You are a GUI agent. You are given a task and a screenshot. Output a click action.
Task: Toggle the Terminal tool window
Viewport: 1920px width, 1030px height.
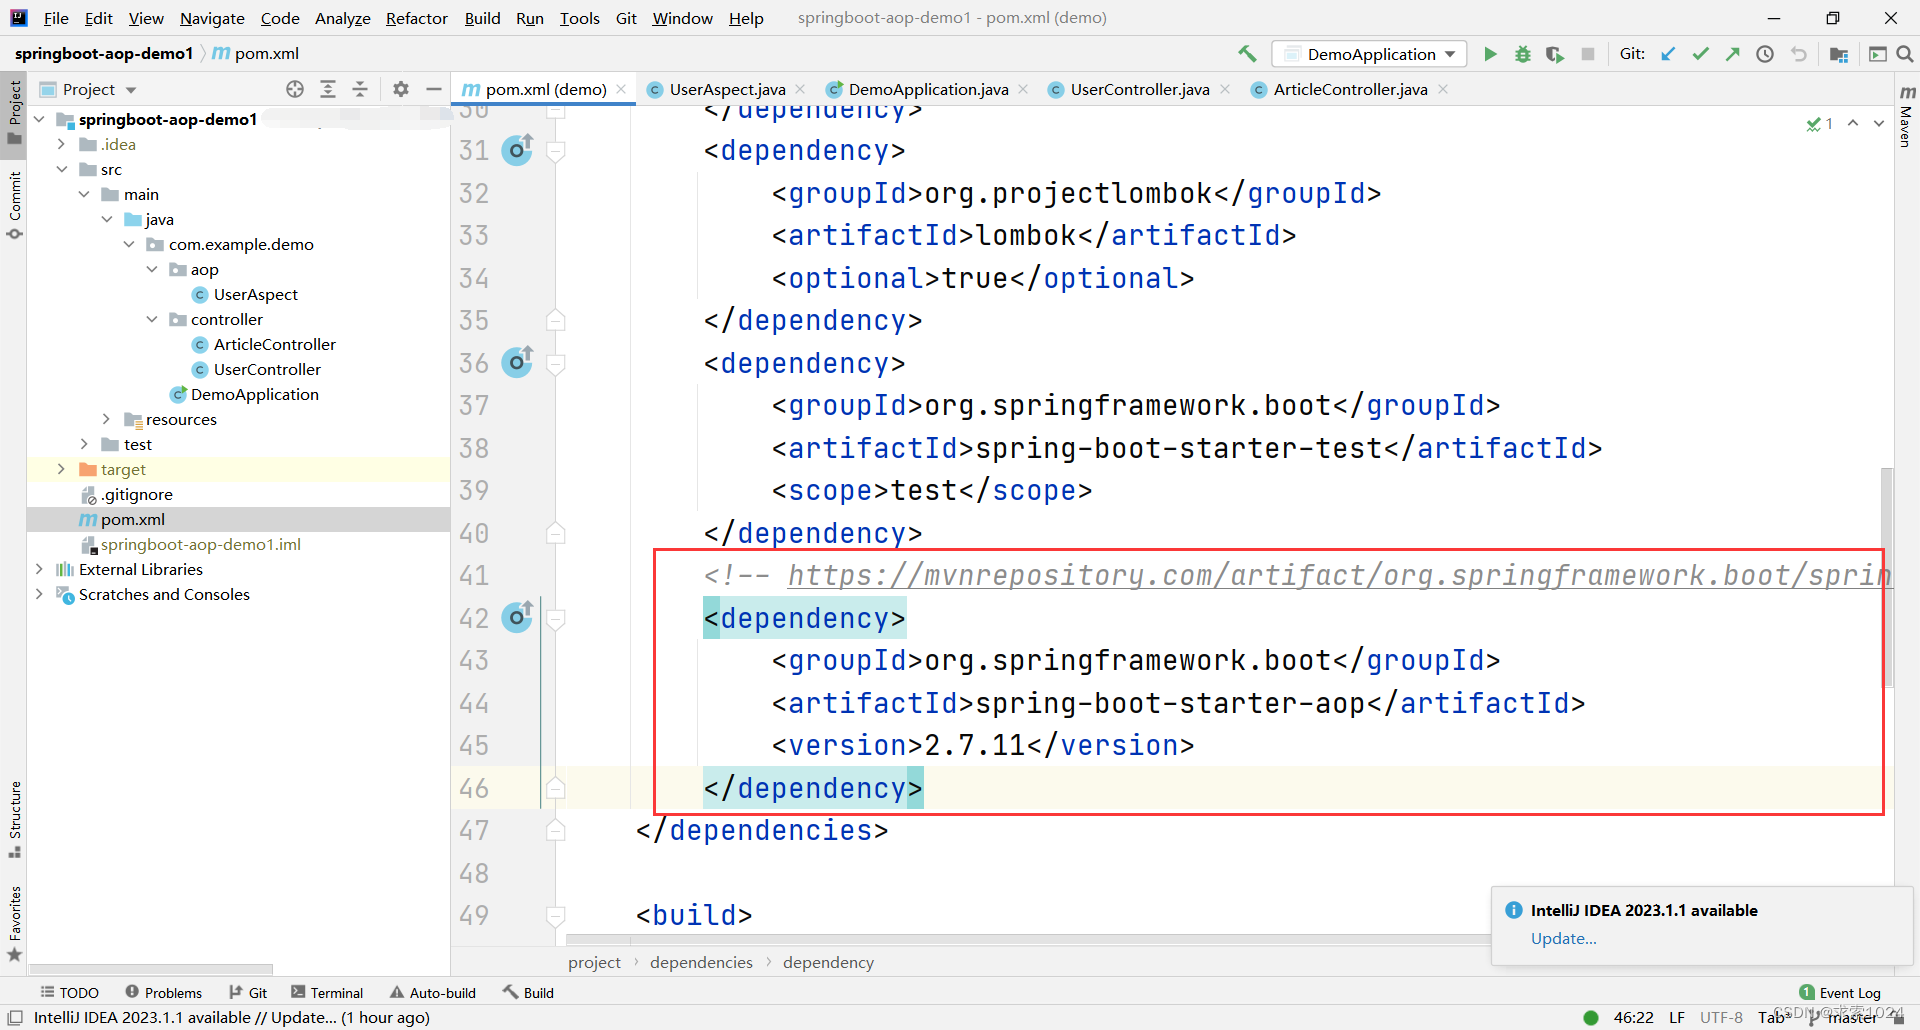click(x=327, y=992)
